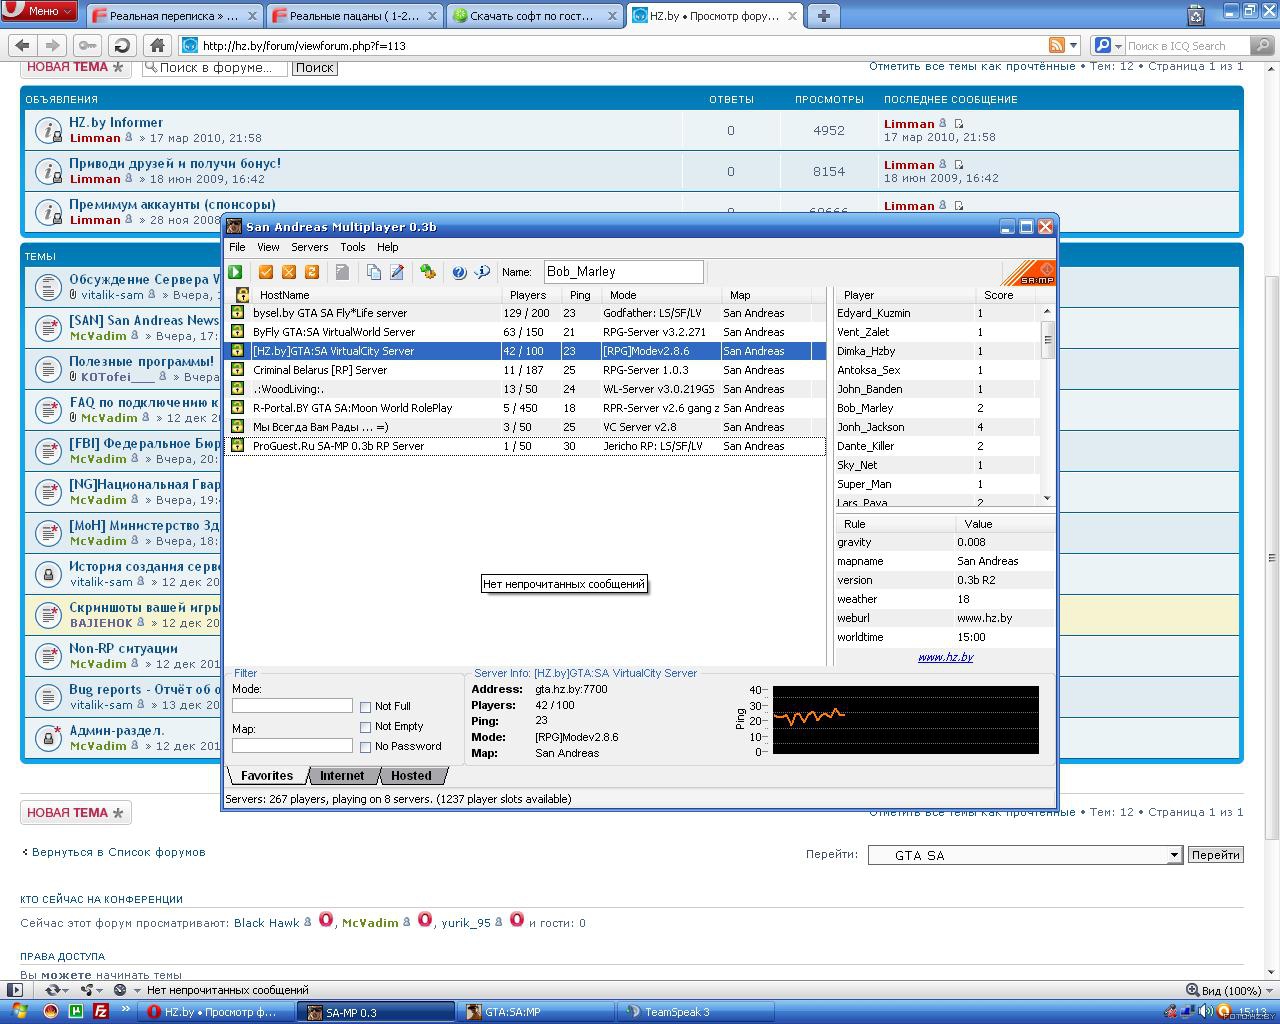Open the address bar history dropdown arrow
Image resolution: width=1280 pixels, height=1024 pixels.
coord(1074,45)
